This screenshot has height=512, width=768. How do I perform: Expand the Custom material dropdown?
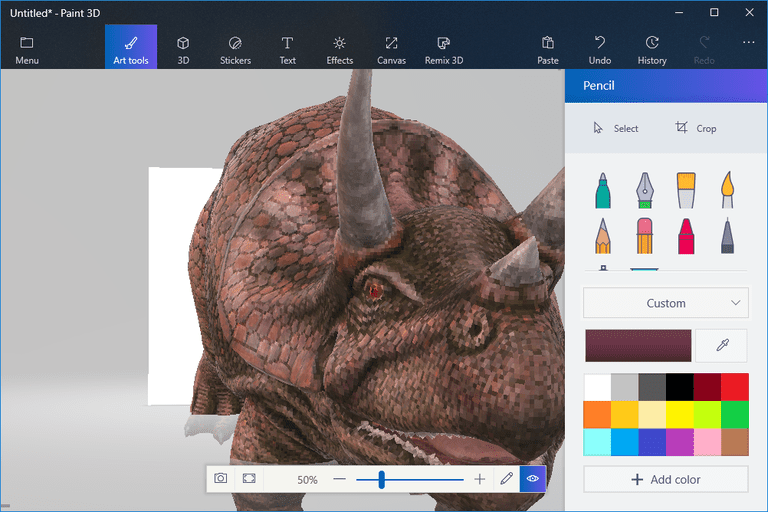tap(666, 303)
